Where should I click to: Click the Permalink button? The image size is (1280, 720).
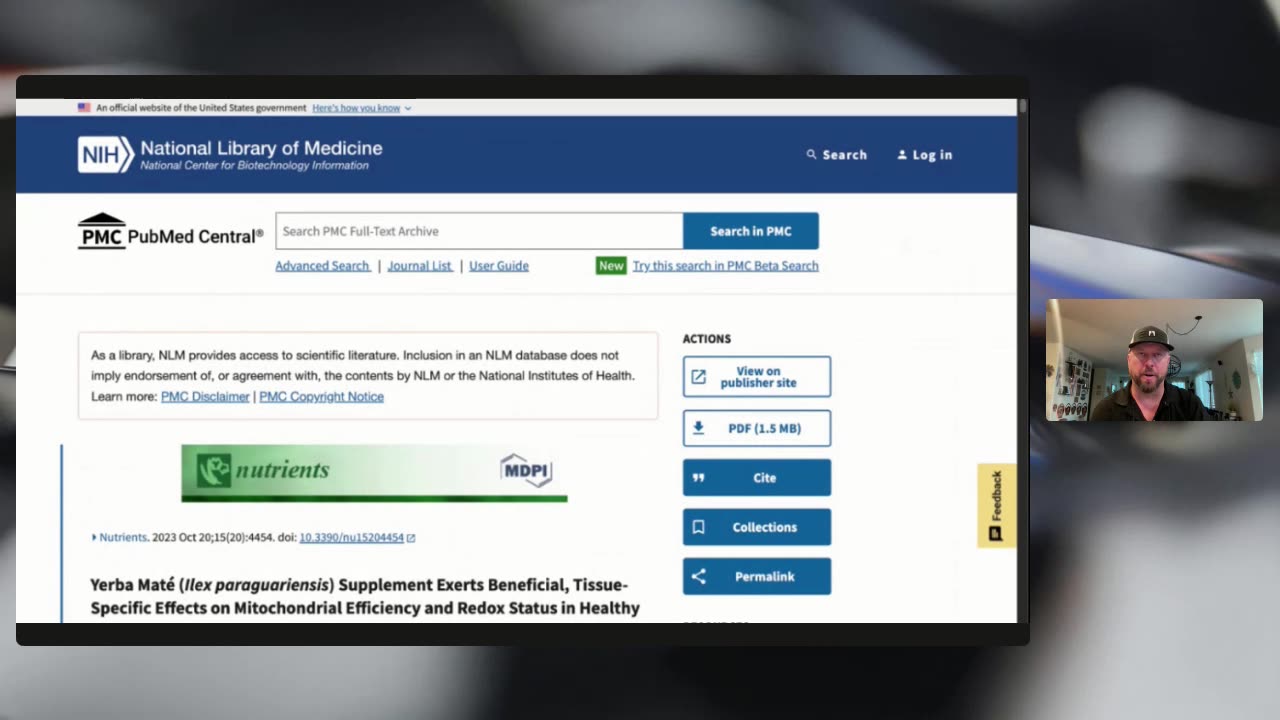click(757, 577)
